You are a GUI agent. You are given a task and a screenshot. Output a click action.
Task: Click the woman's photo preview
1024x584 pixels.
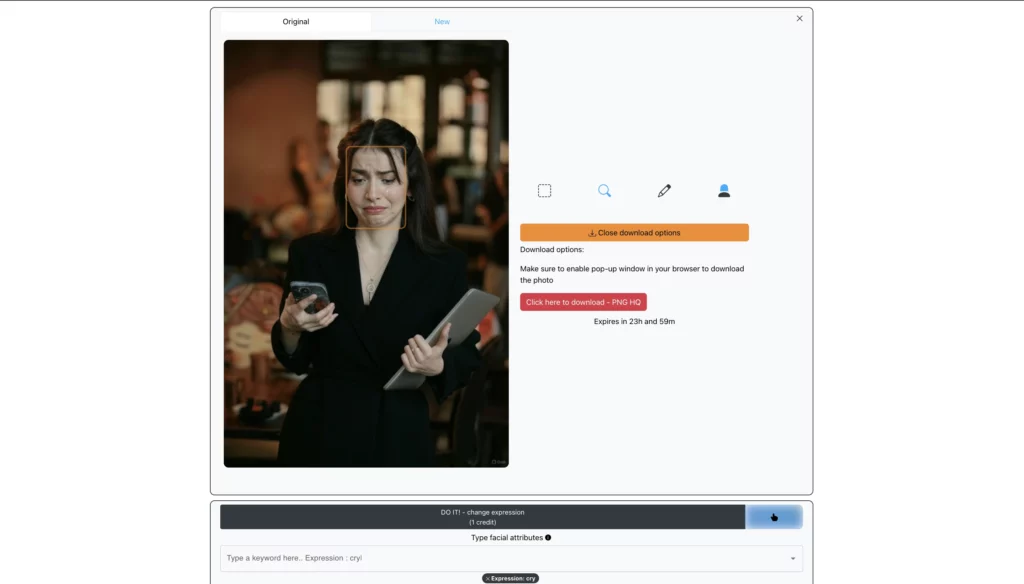click(x=366, y=253)
